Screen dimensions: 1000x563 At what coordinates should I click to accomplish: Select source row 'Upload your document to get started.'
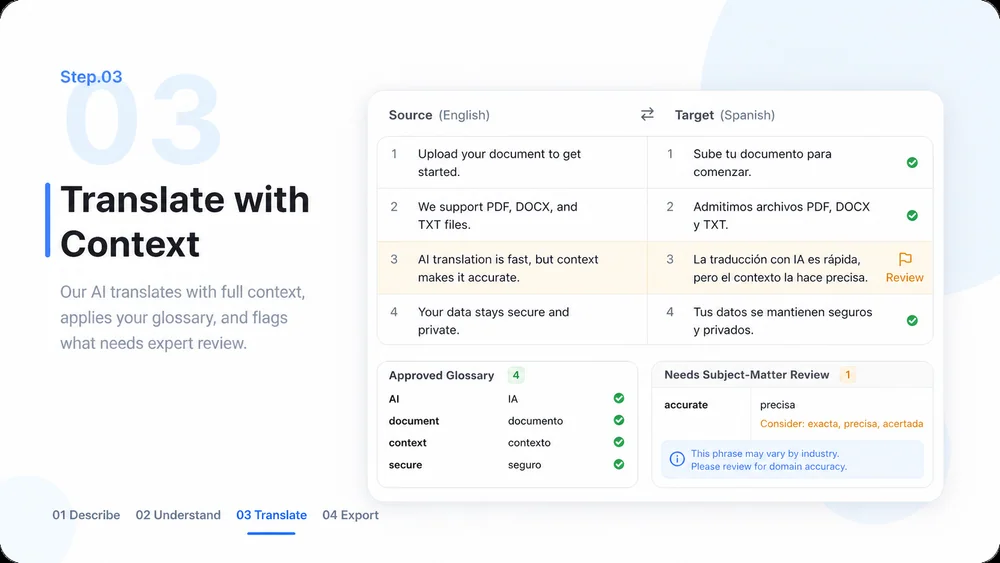click(512, 163)
